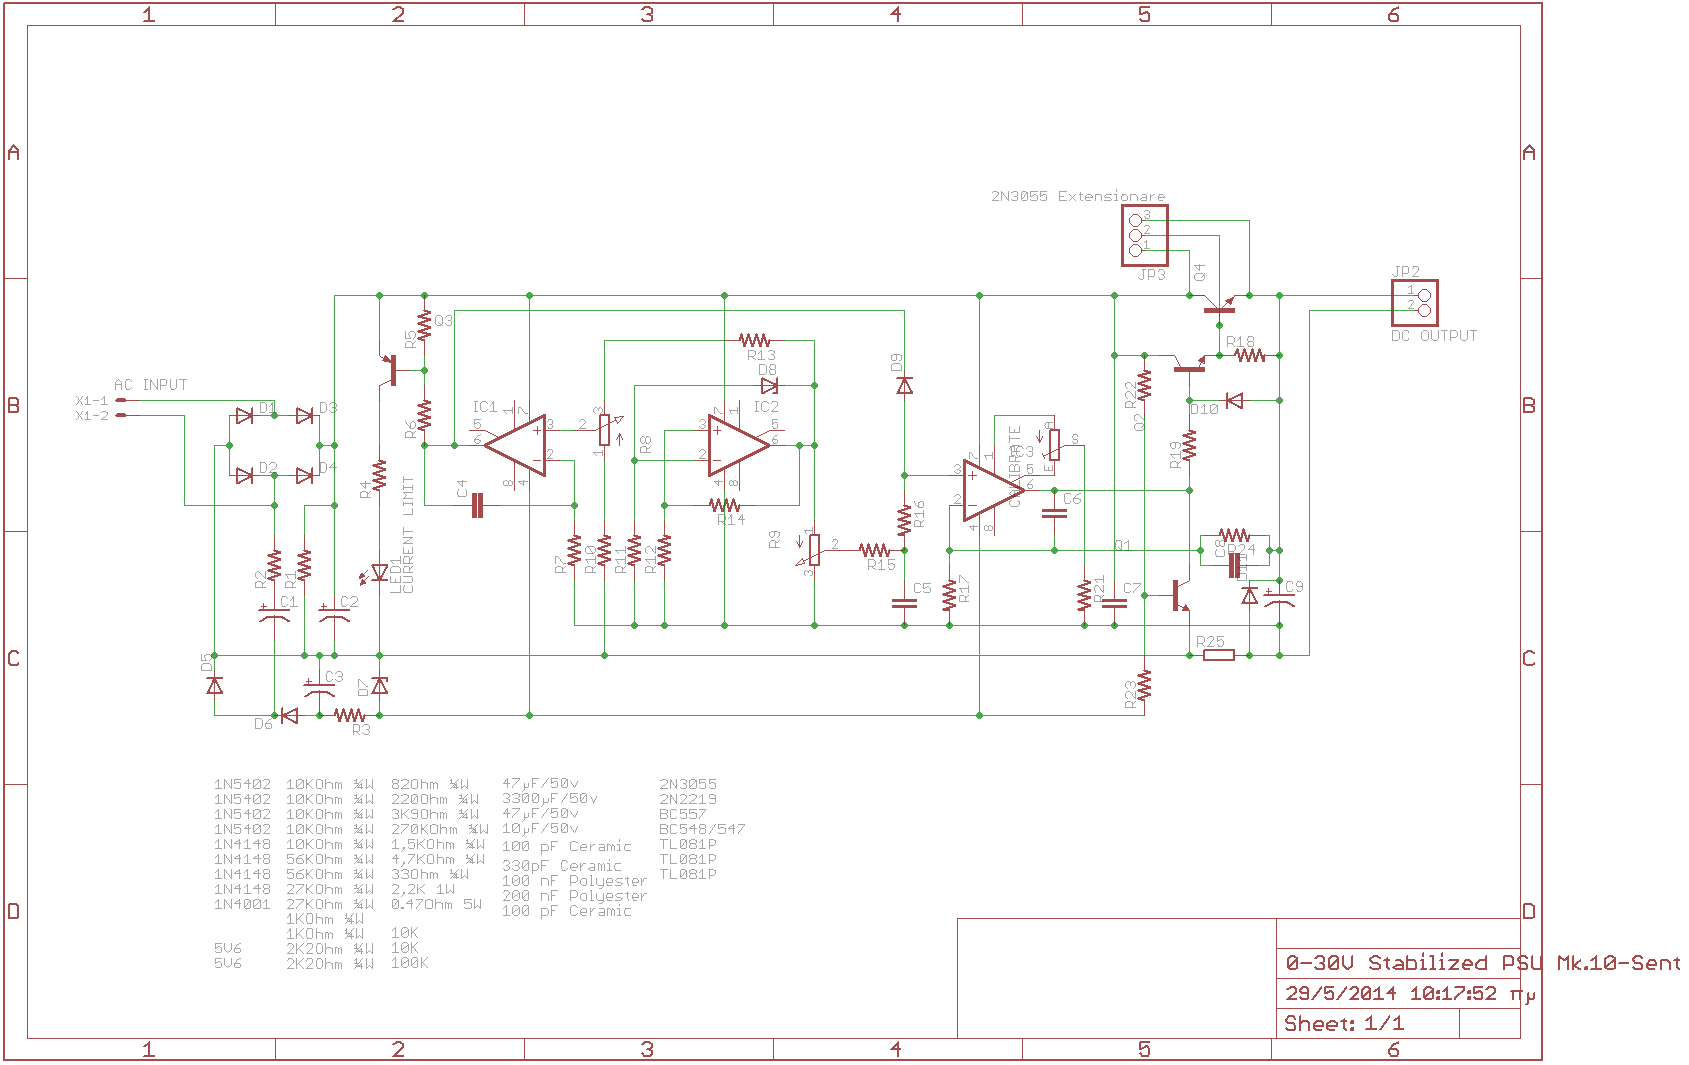This screenshot has width=1689, height=1065.
Task: Select '270KOhm ¼W' parts entry
Action: coord(440,829)
